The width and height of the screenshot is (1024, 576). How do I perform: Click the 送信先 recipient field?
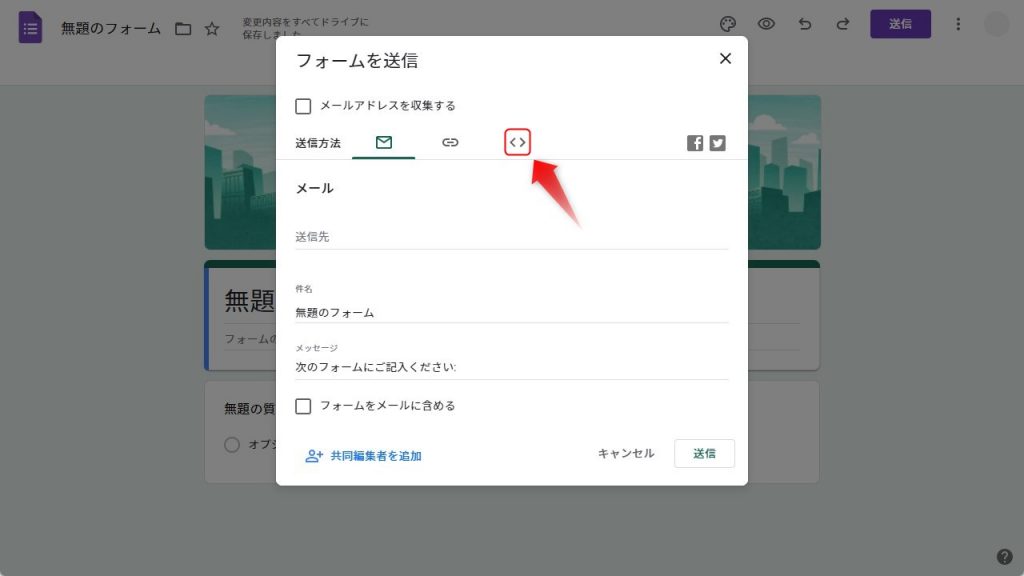pyautogui.click(x=511, y=237)
